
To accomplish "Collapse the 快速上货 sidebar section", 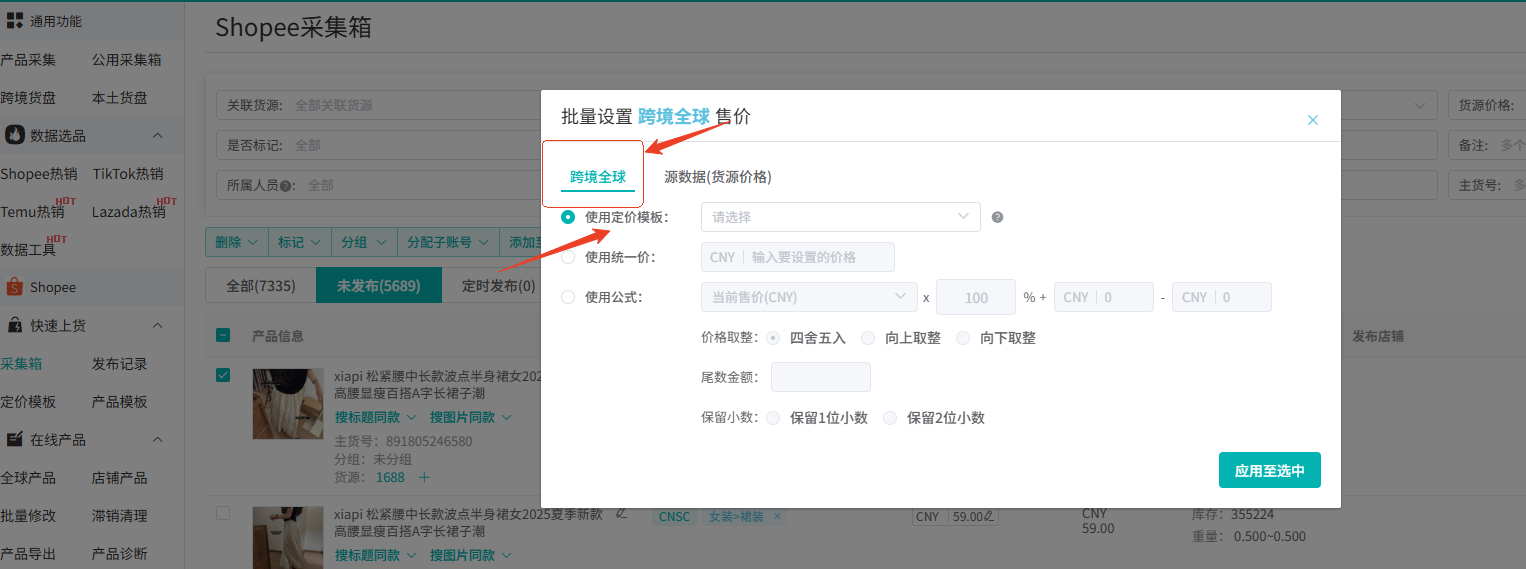I will point(157,325).
